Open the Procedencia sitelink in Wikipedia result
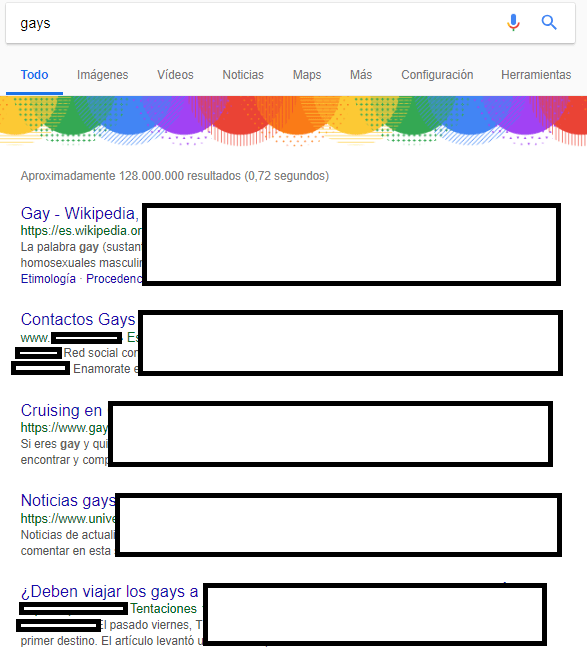Screen dimensions: 587x657 114,279
